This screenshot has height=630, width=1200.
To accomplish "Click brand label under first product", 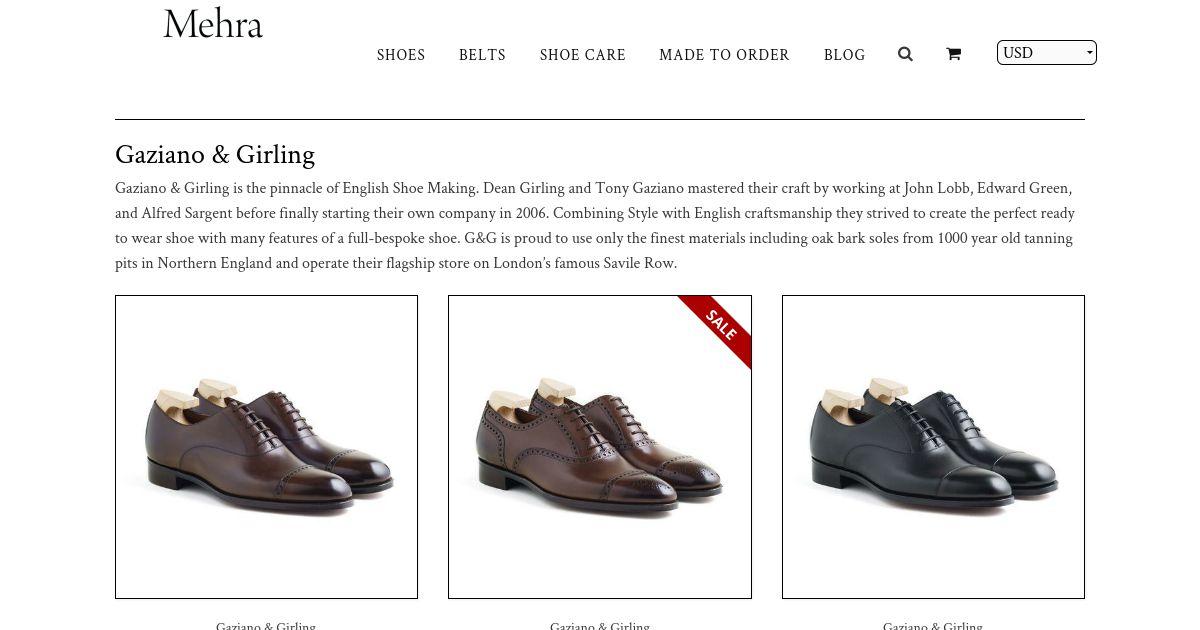I will [x=266, y=625].
